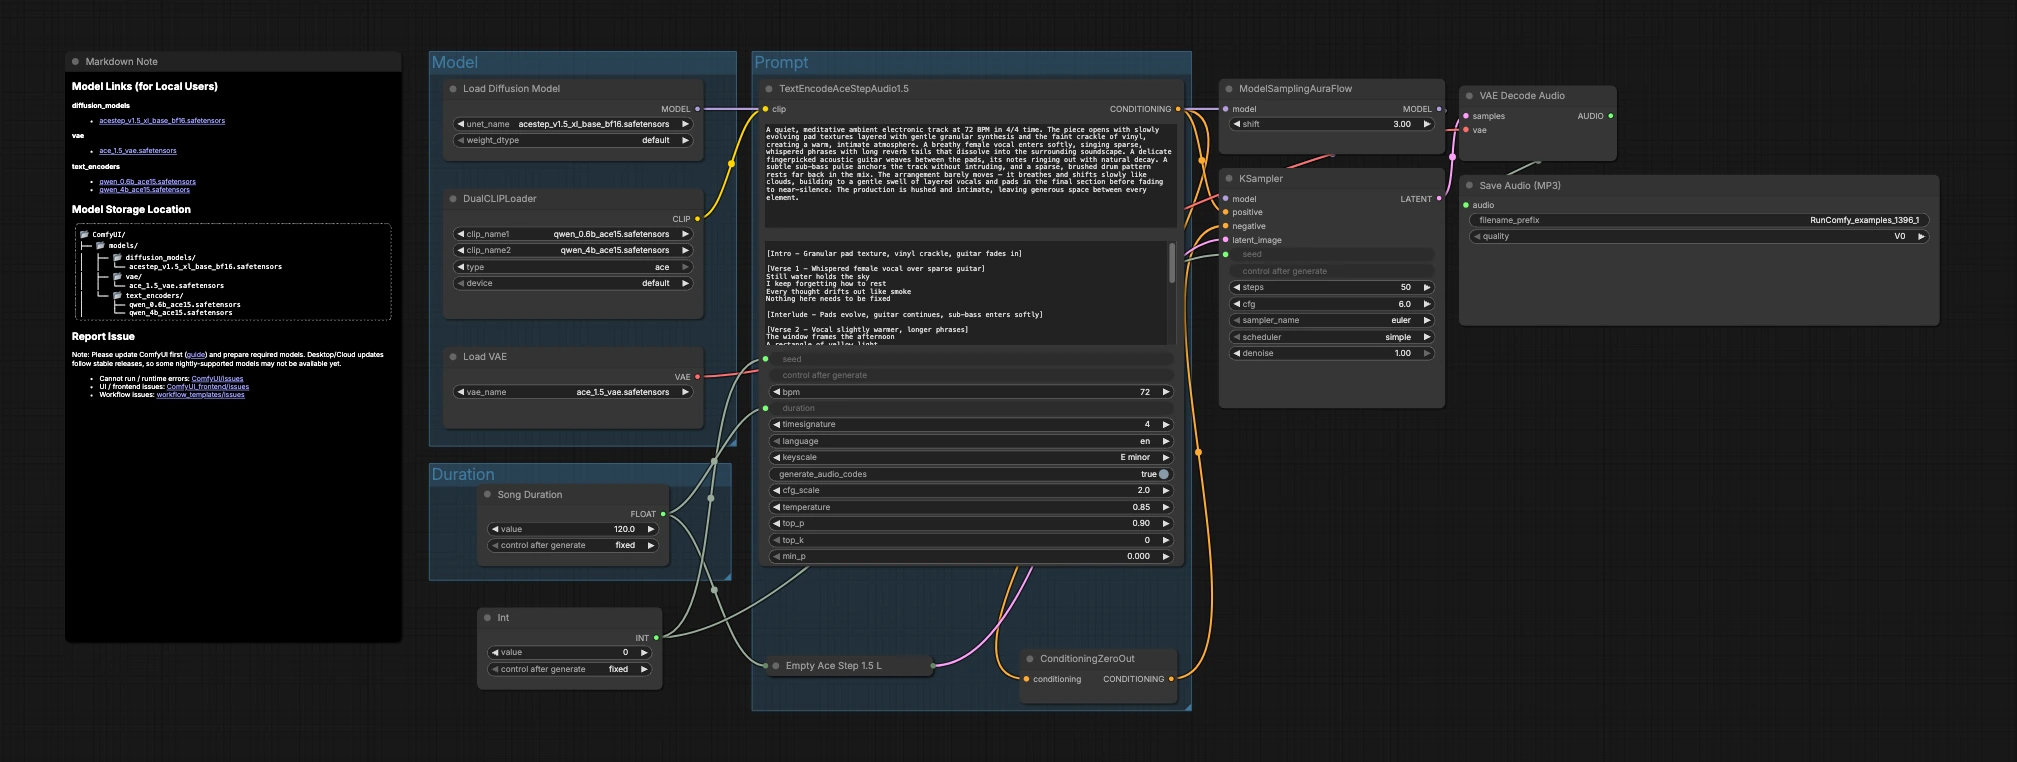Click the clip input port on TextEncodeAceStepAudio1.5

[766, 109]
